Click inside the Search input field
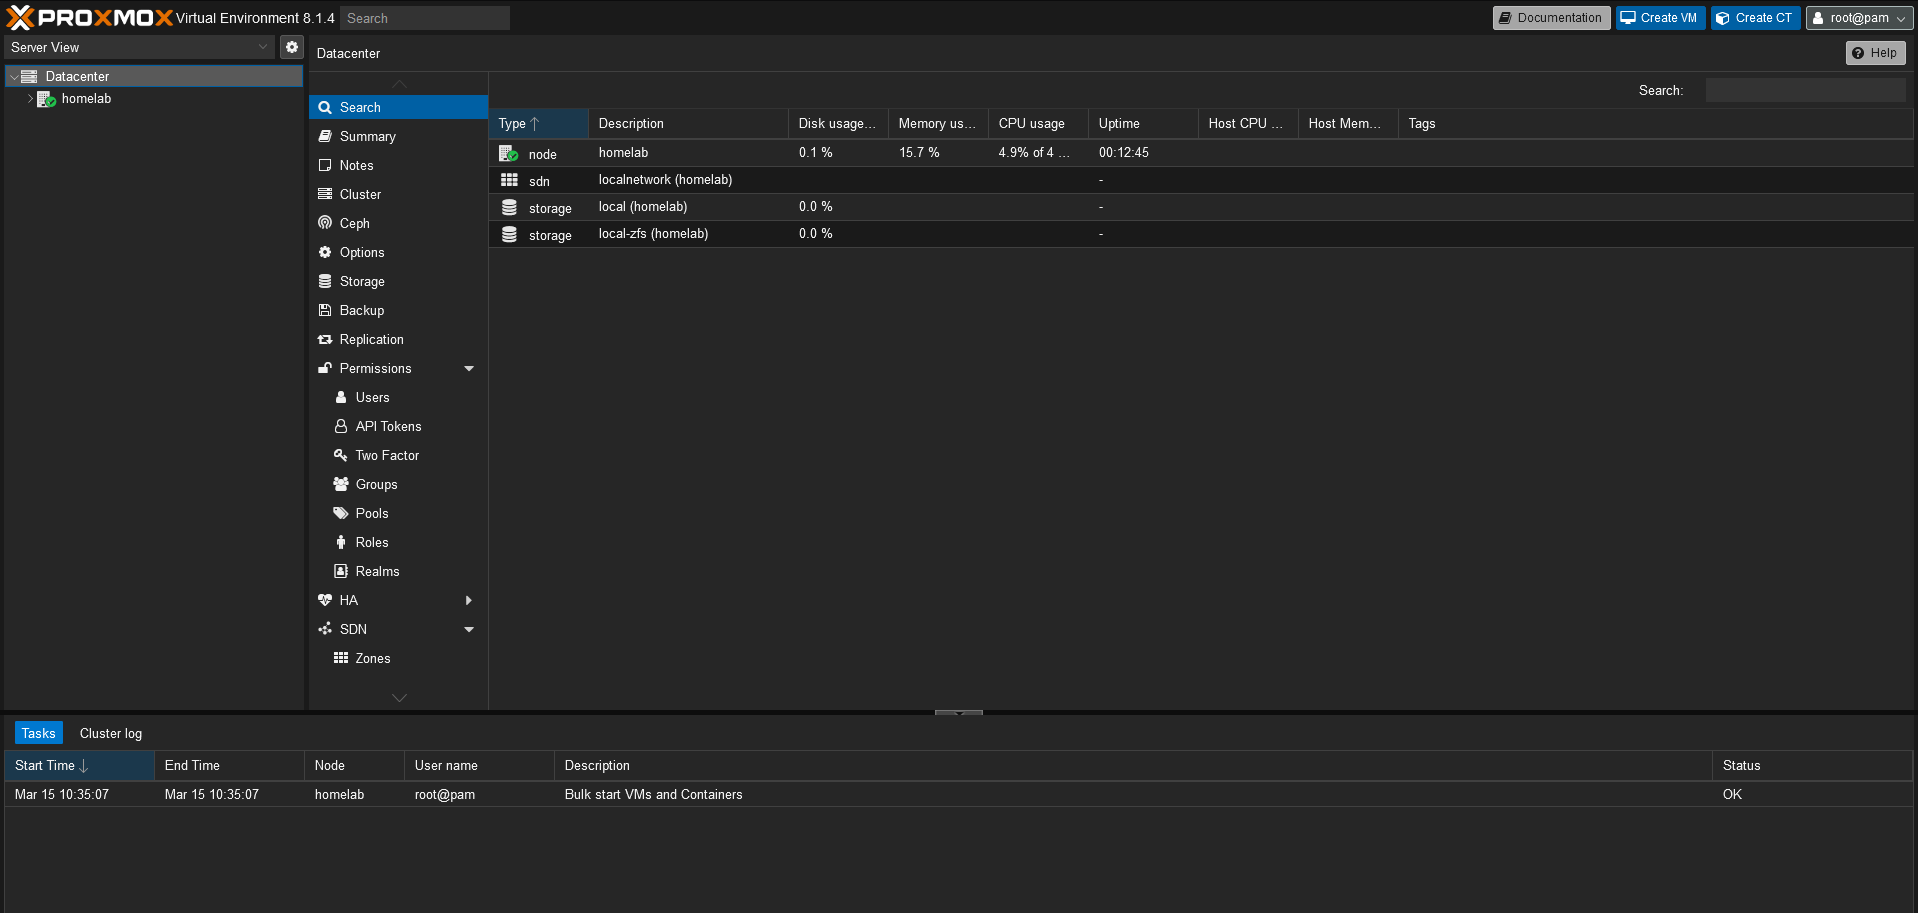This screenshot has width=1918, height=913. click(424, 17)
